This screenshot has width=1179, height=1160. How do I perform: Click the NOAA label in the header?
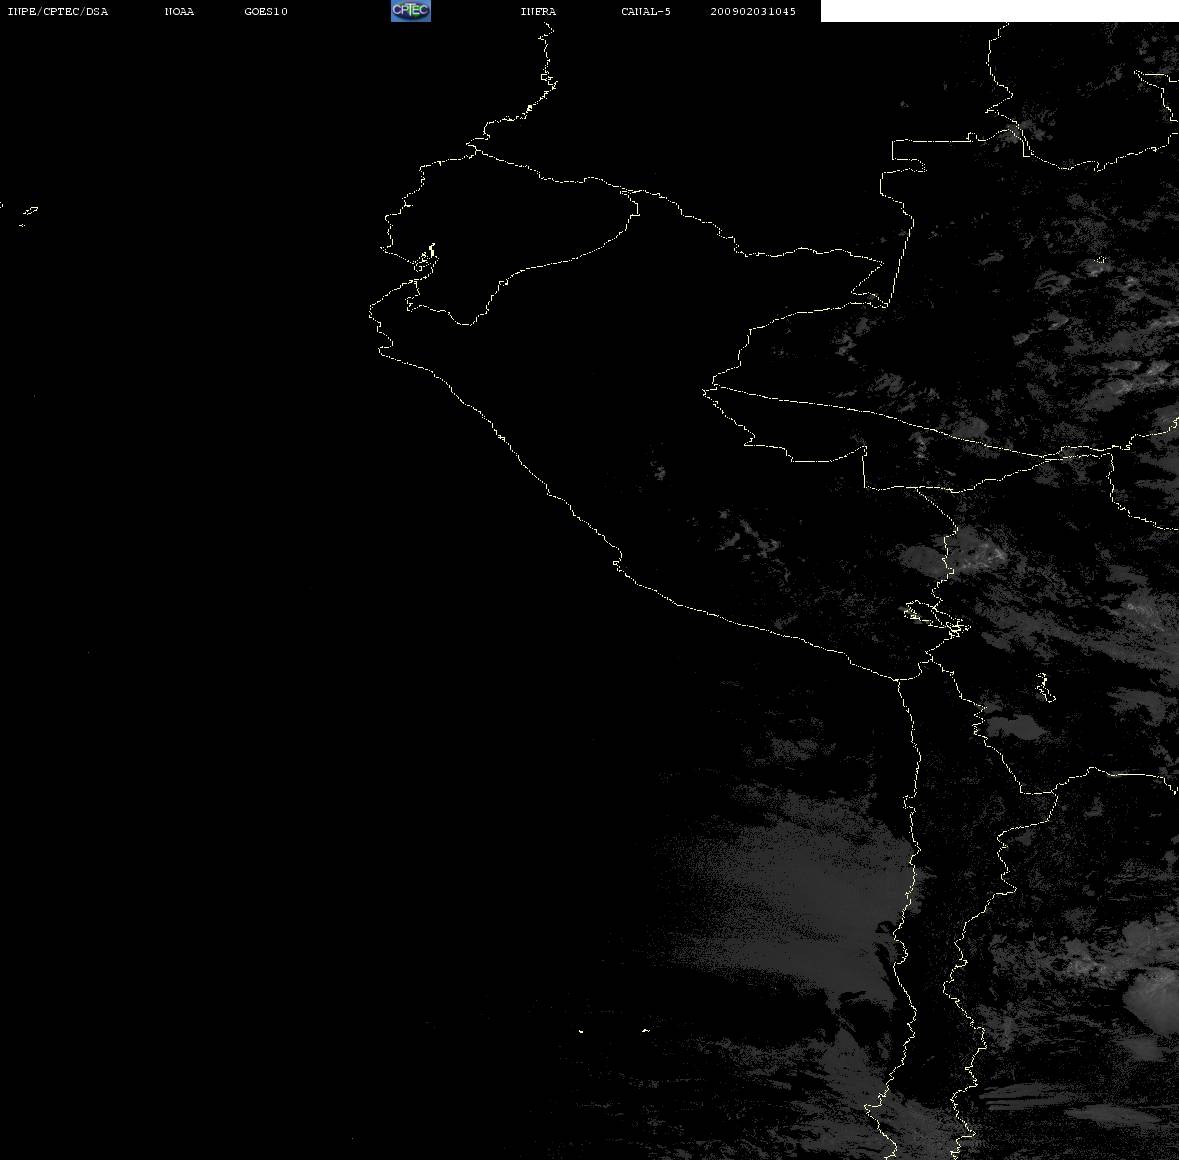[x=179, y=11]
